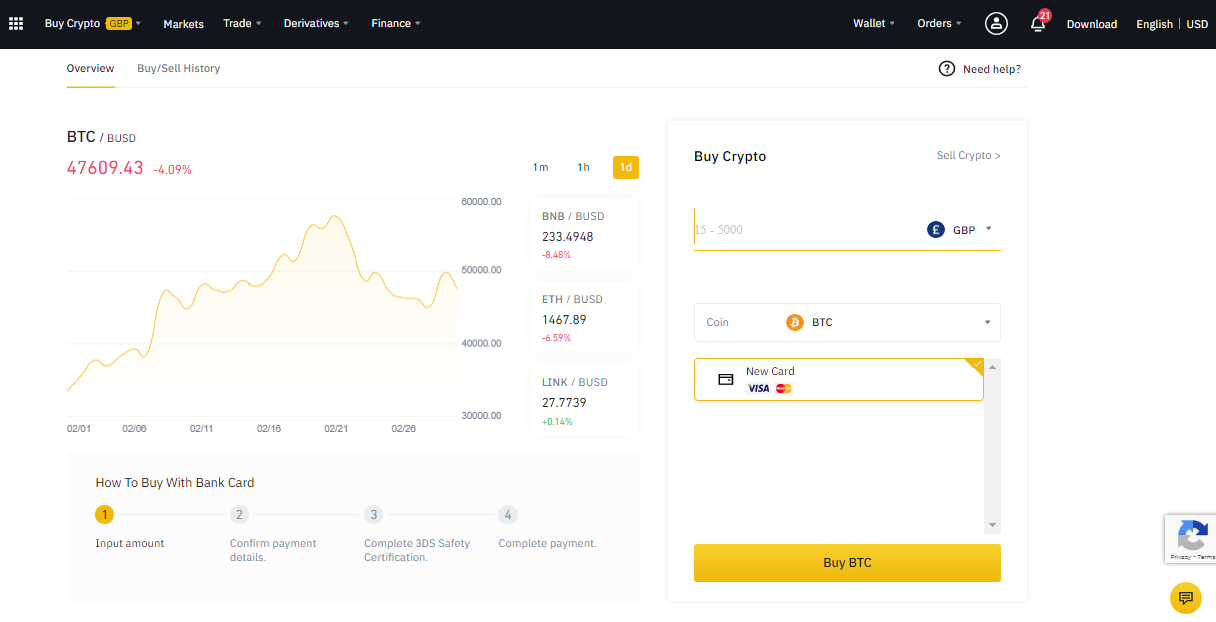1216x622 pixels.
Task: Expand the Finance menu dropdown
Action: tap(396, 23)
